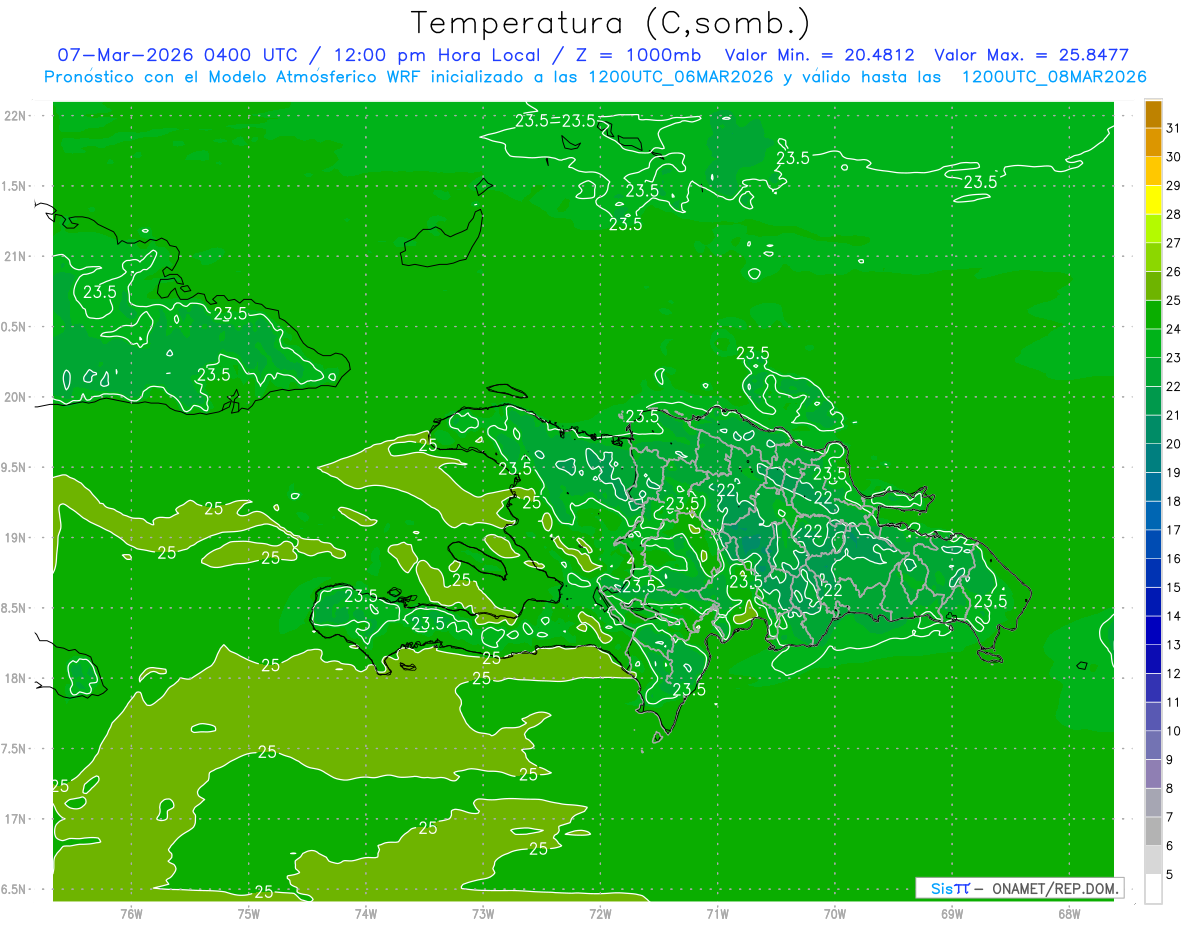Click the "20N" latitude axis label
The width and height of the screenshot is (1200, 927).
(17, 397)
